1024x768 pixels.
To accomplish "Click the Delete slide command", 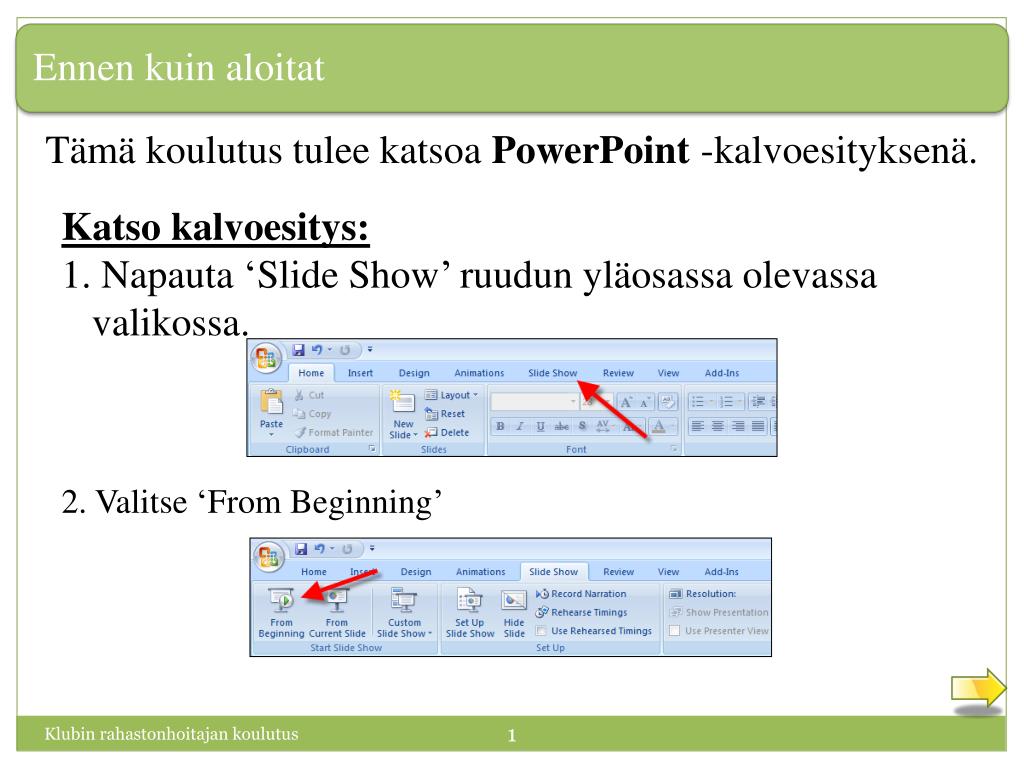I will [447, 432].
